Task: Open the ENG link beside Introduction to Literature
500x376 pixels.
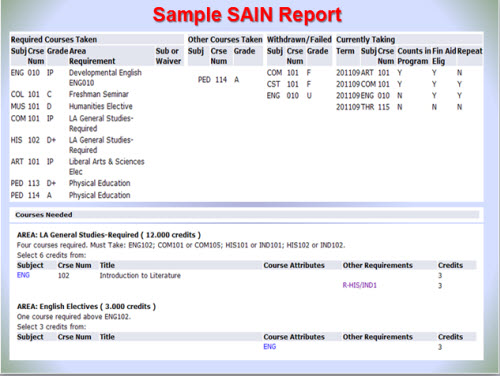Action: (23, 275)
